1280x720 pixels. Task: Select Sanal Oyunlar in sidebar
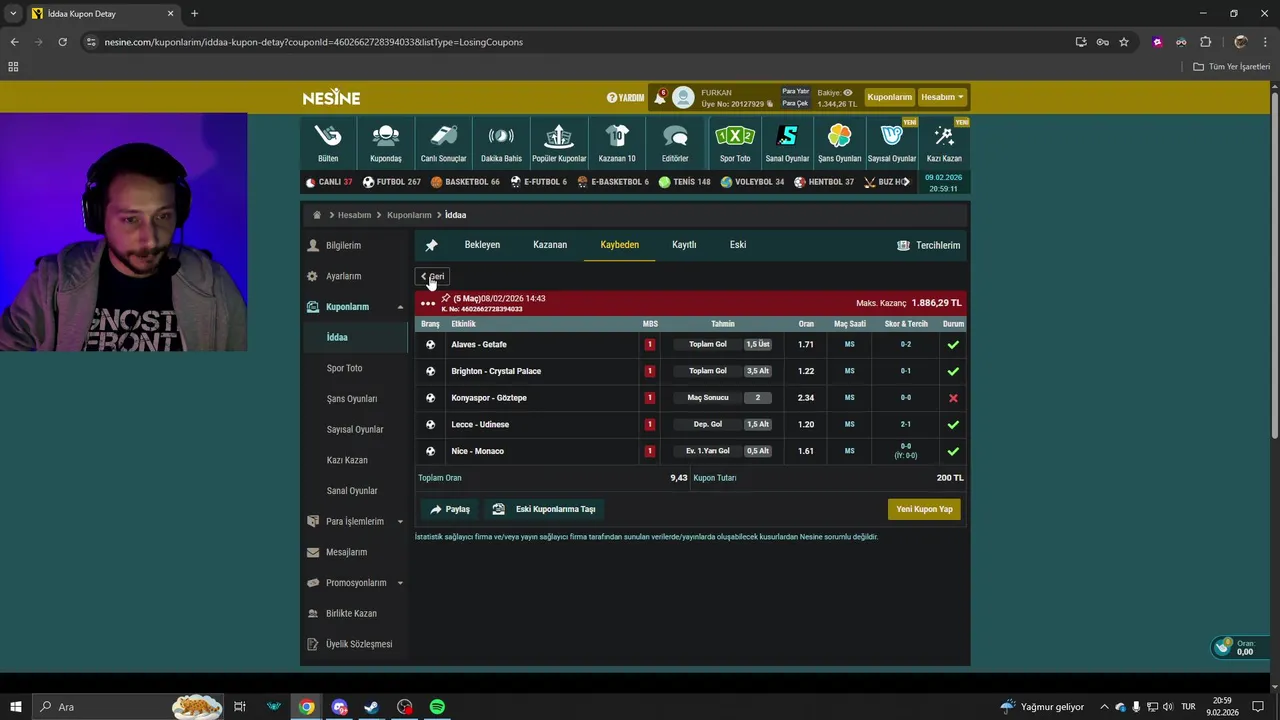(x=352, y=491)
